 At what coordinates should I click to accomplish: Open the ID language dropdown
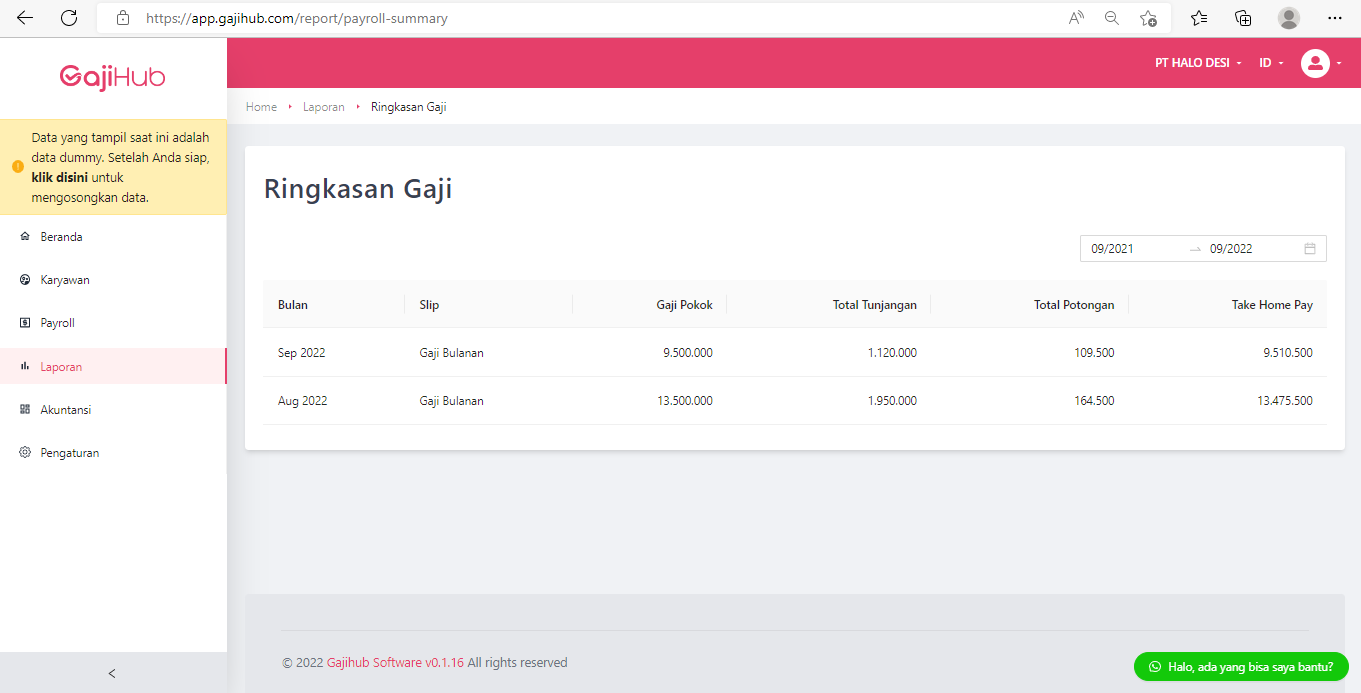1270,62
